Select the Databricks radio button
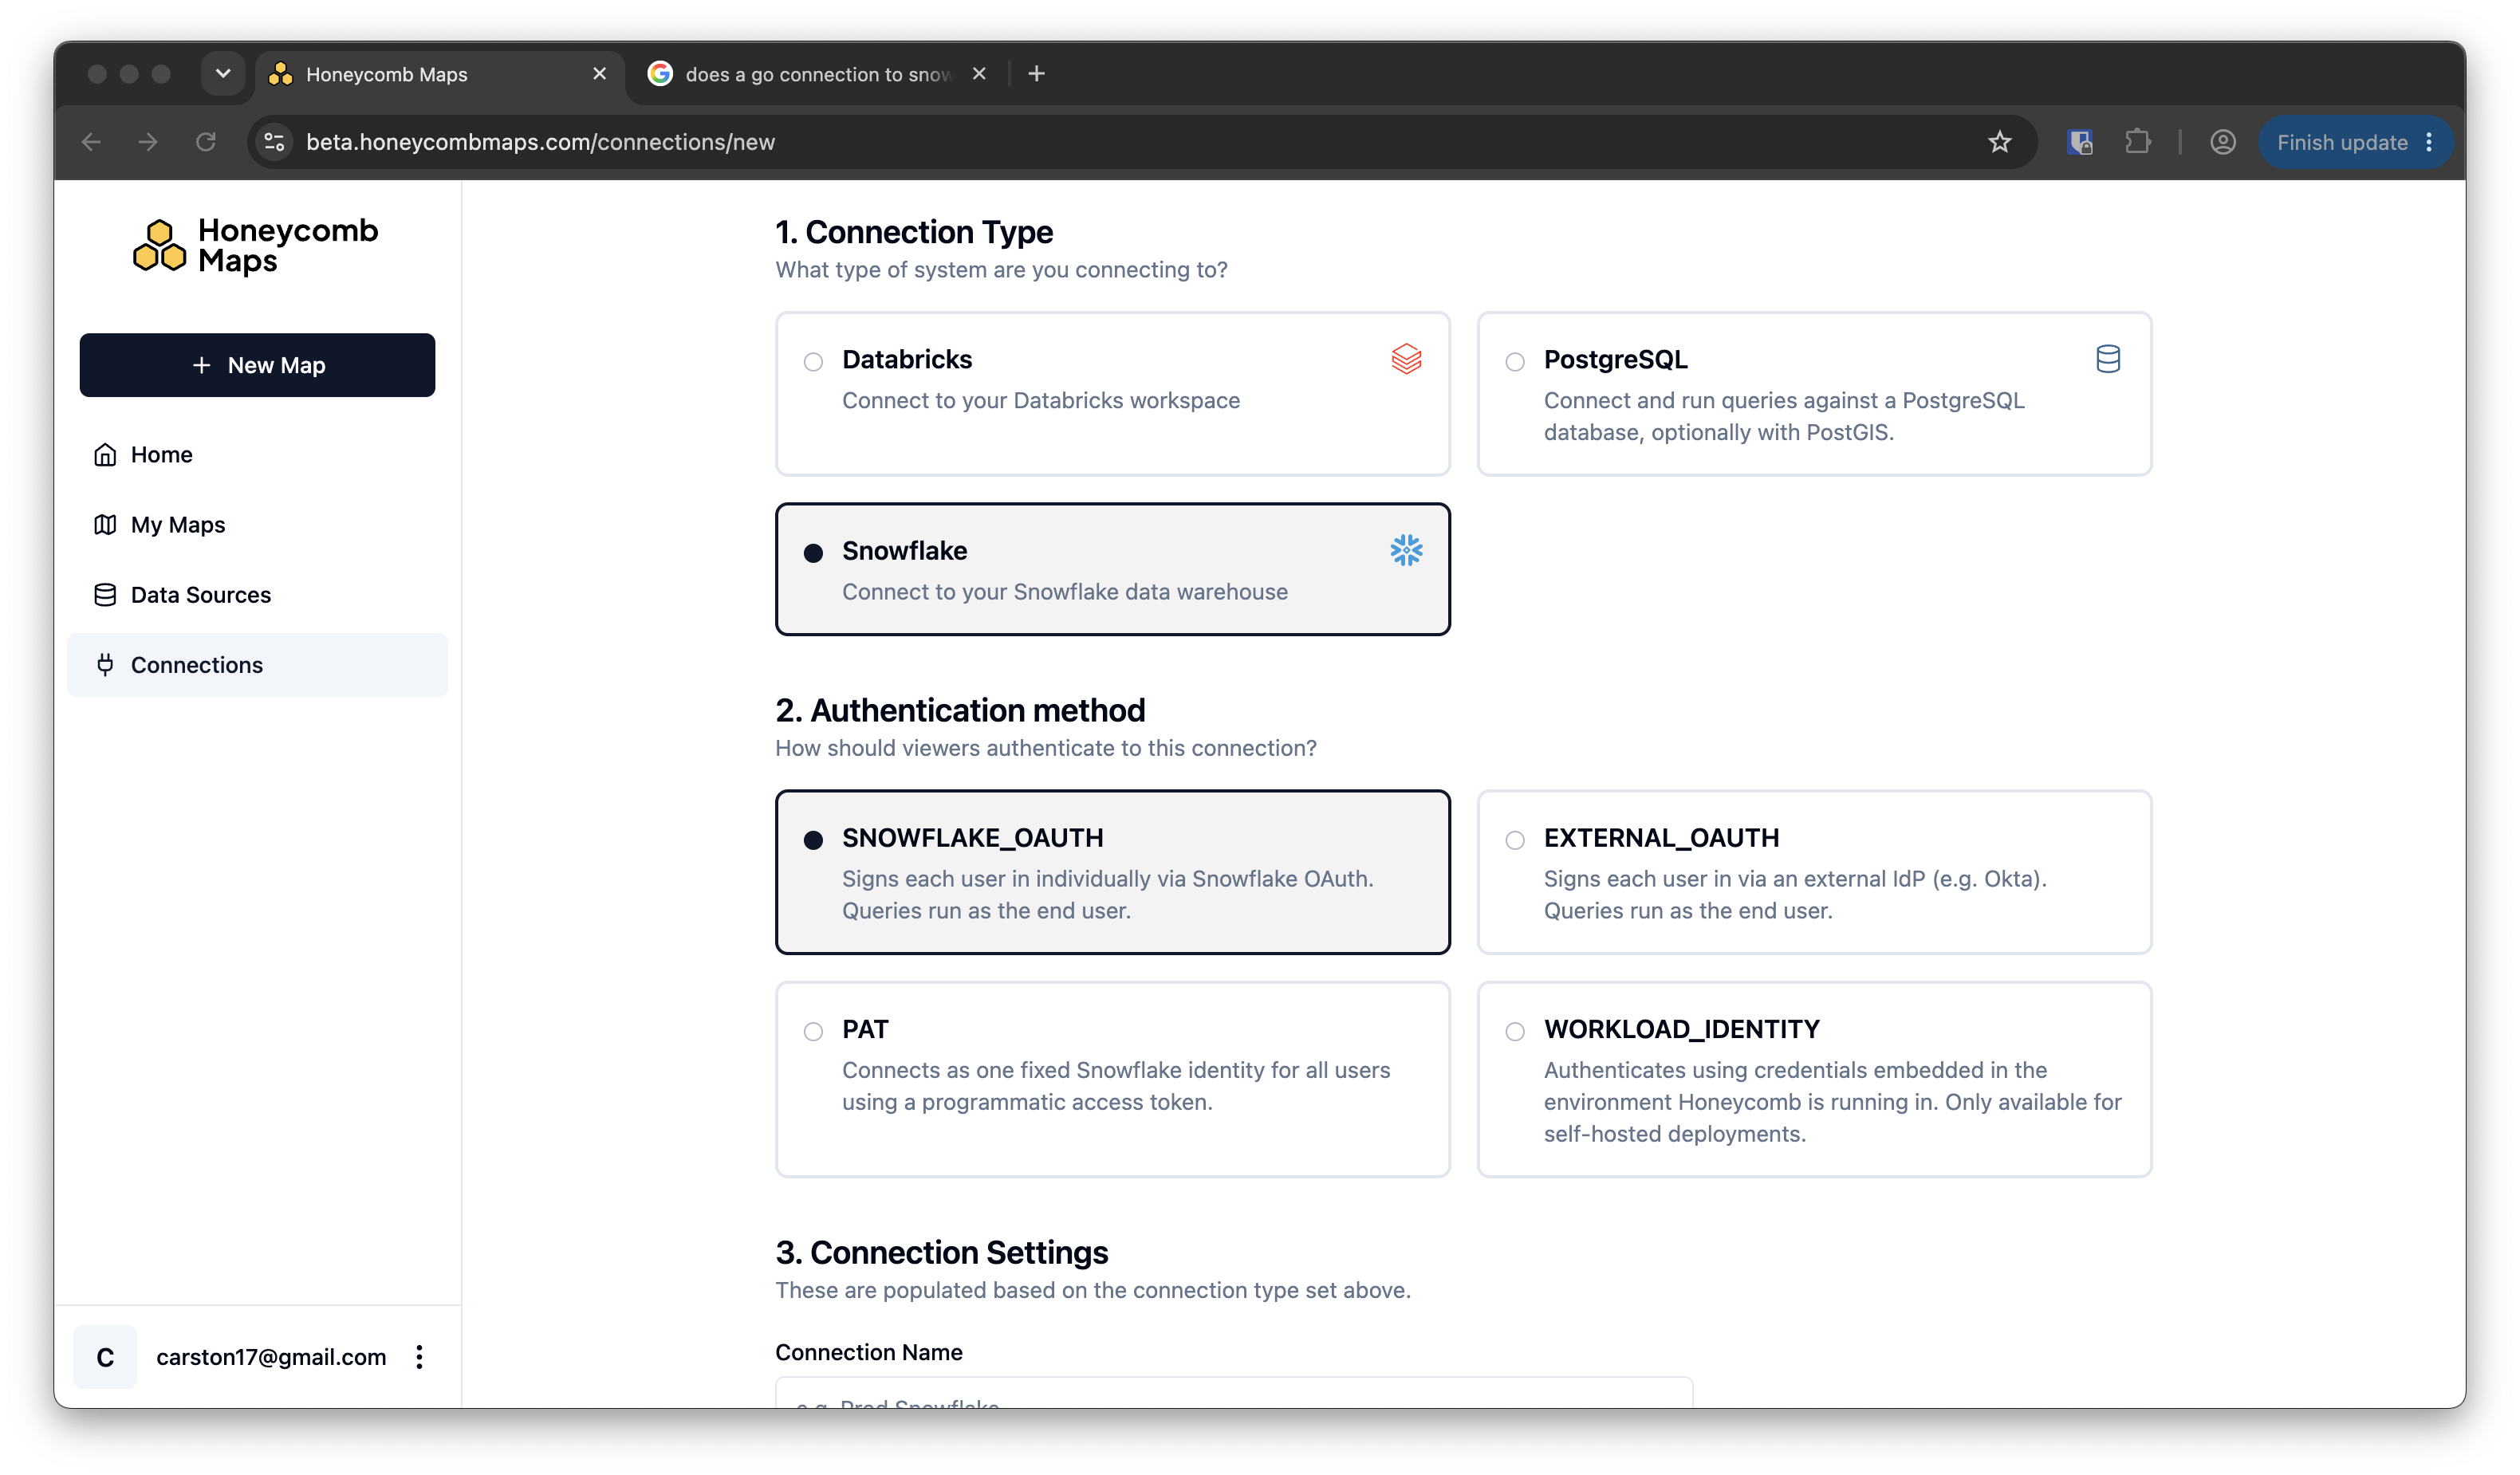 [x=813, y=361]
